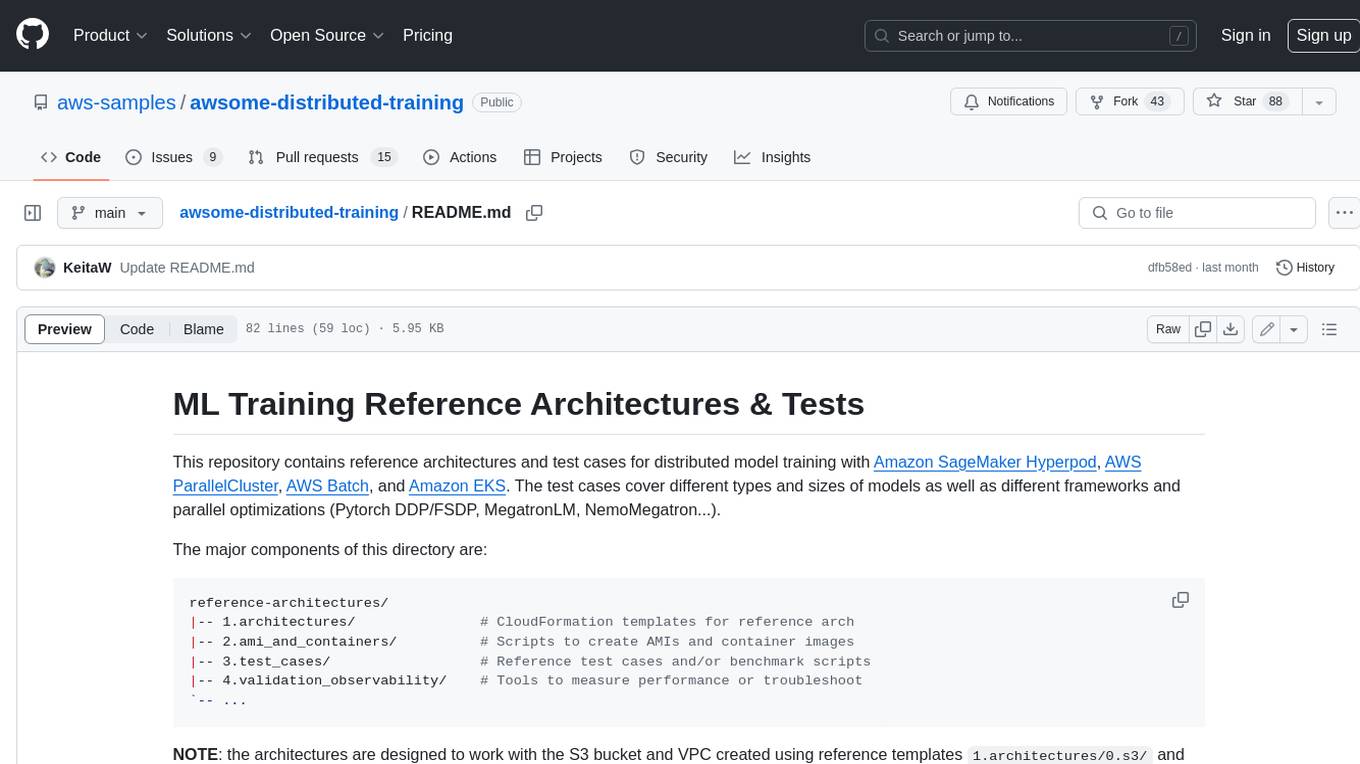View file History
Viewport: 1360px width, 764px height.
1305,267
